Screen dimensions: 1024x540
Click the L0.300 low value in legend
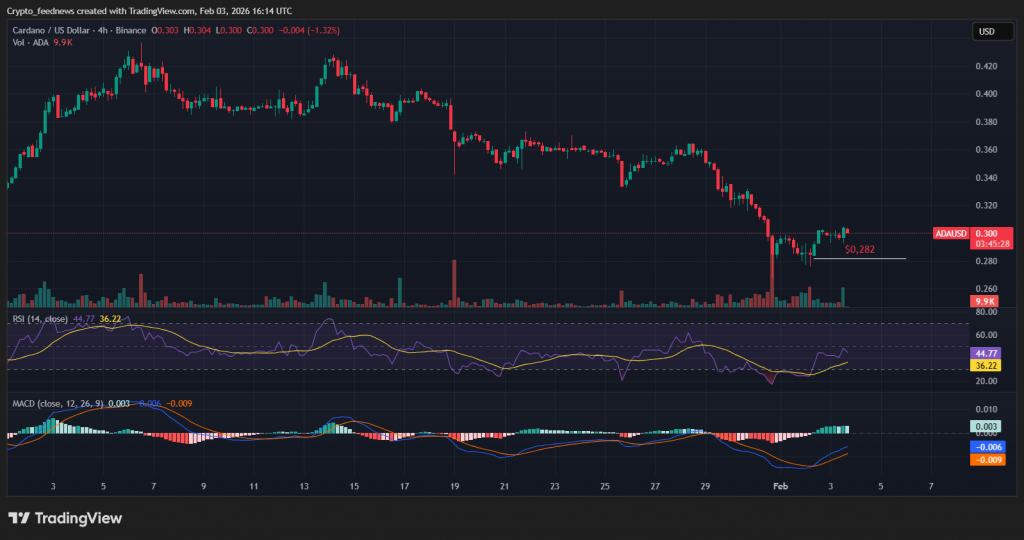coord(229,31)
